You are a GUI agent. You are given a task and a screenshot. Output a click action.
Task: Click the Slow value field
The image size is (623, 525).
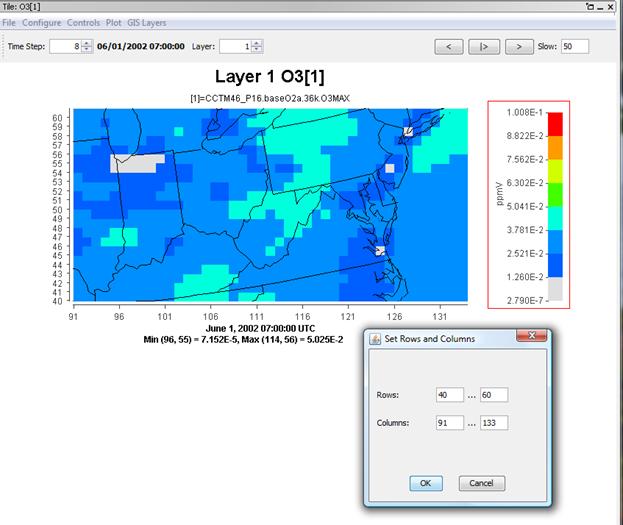click(575, 46)
